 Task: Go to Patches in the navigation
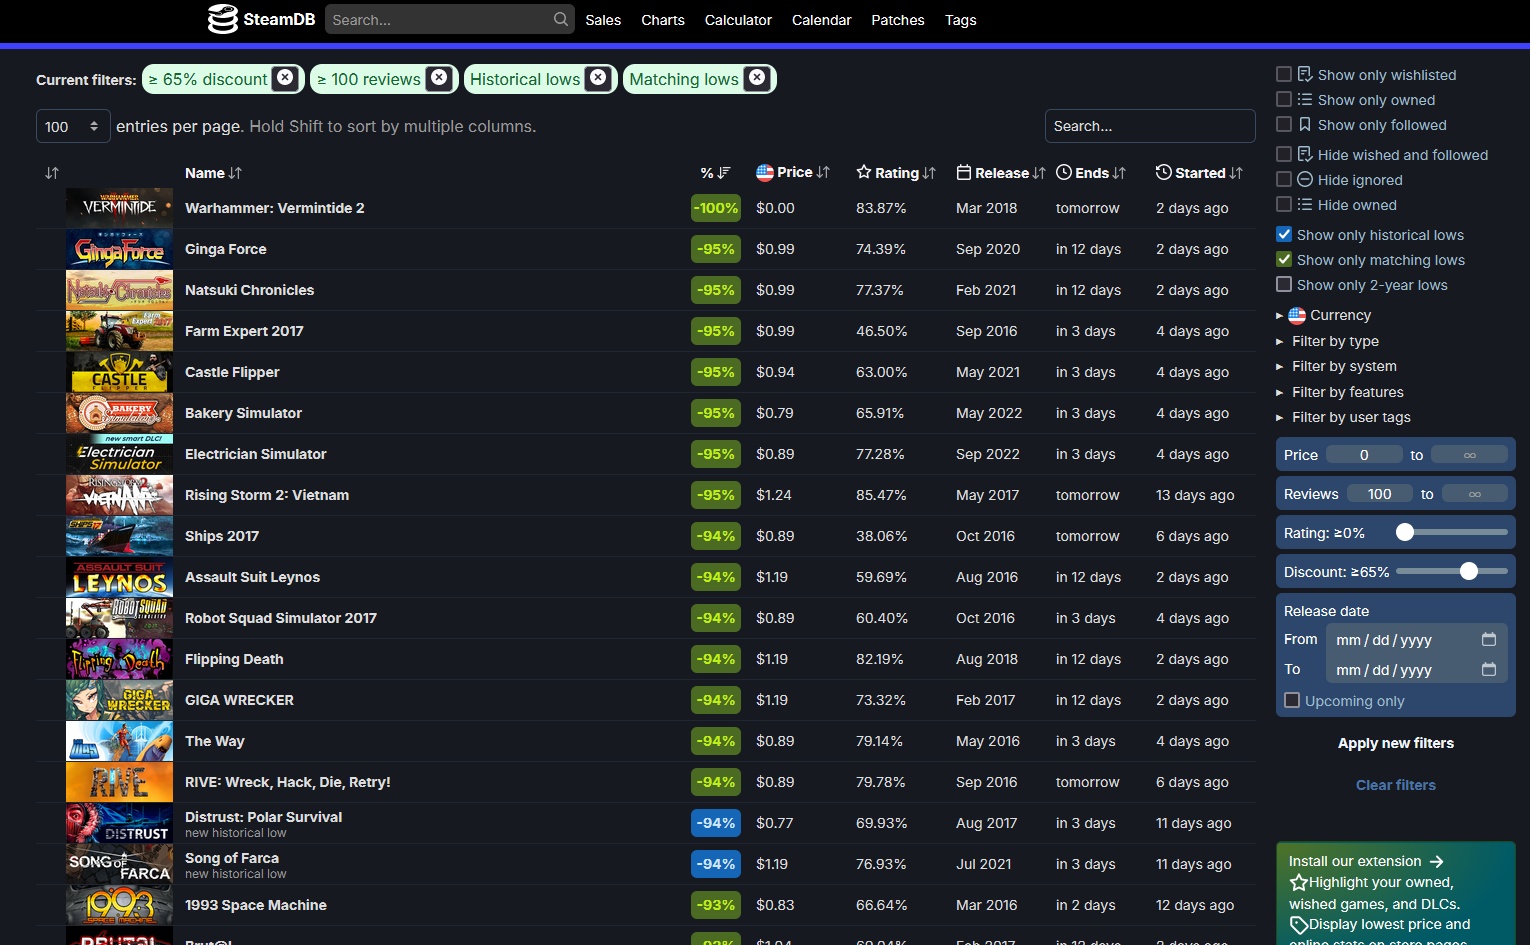(x=898, y=20)
